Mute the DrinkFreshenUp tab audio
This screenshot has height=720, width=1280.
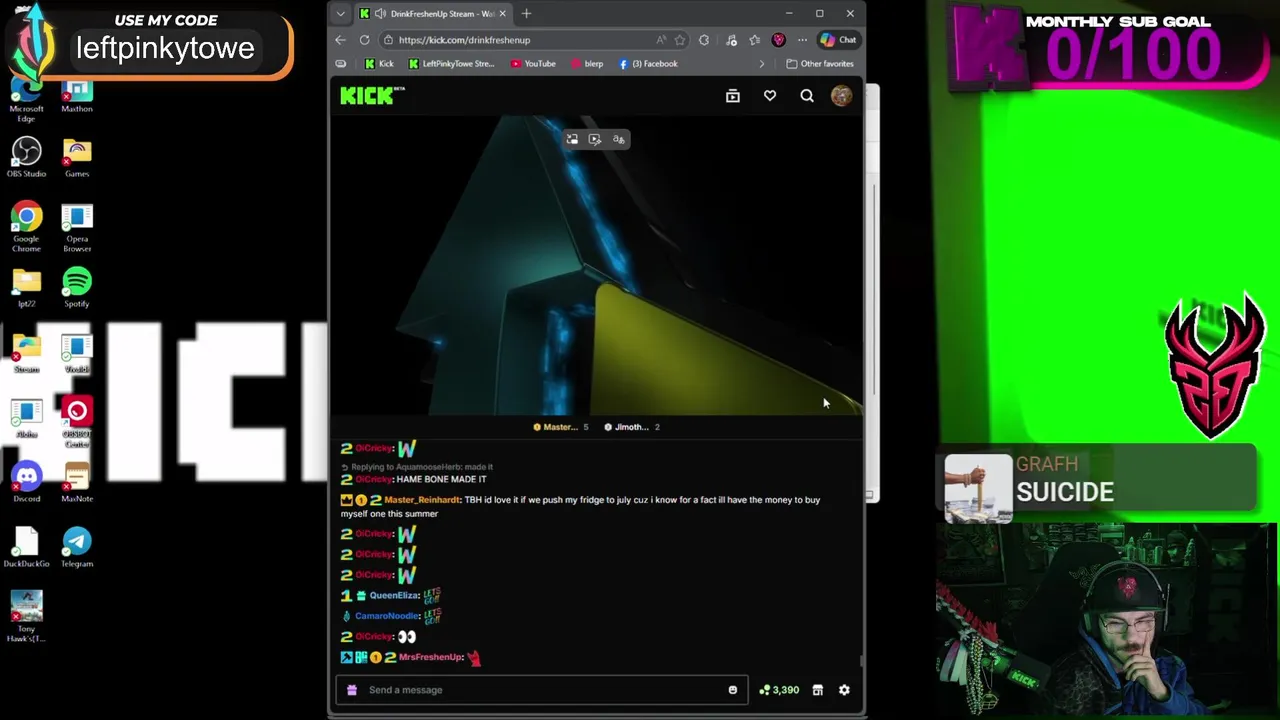point(380,14)
